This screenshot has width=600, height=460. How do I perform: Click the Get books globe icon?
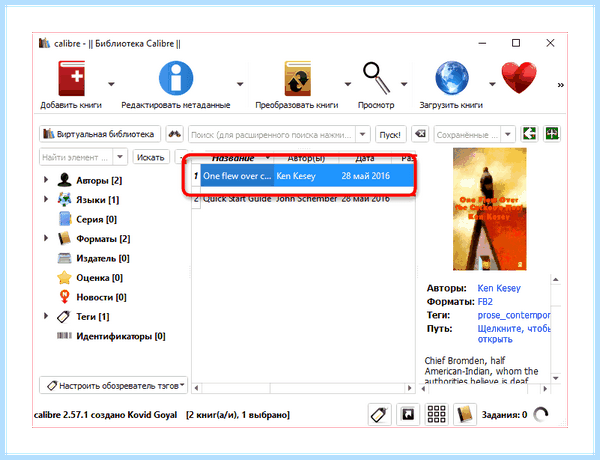452,78
